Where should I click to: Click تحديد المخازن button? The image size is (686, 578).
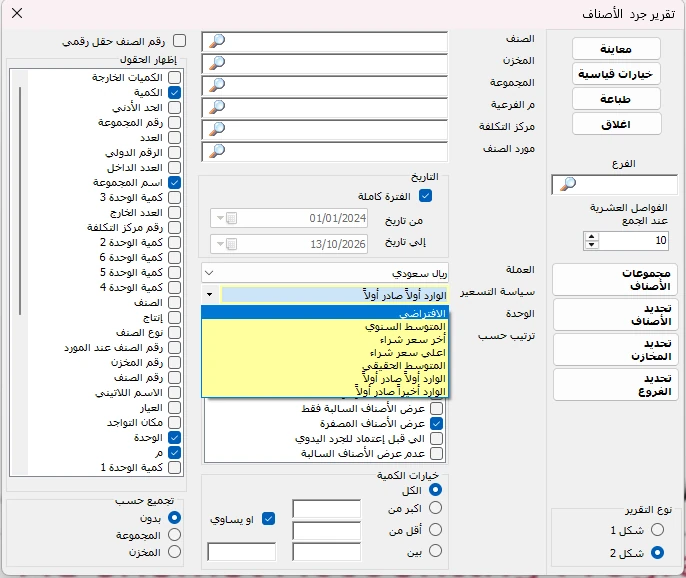(x=615, y=350)
